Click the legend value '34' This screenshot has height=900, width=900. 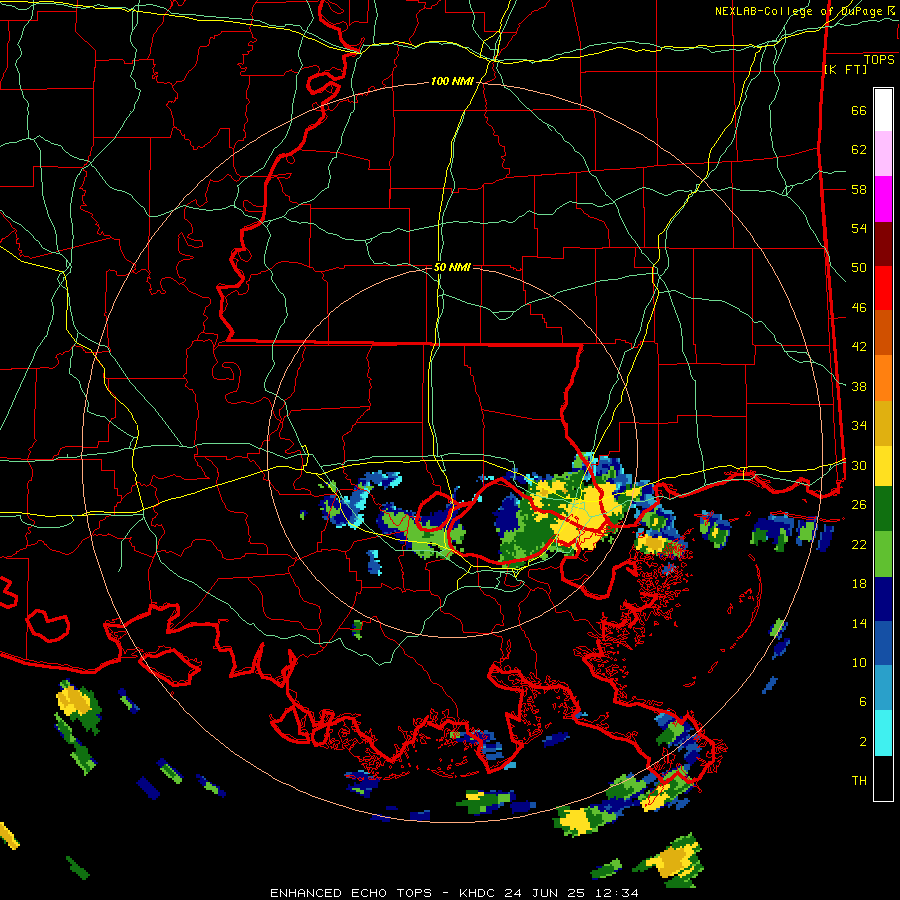pos(859,425)
